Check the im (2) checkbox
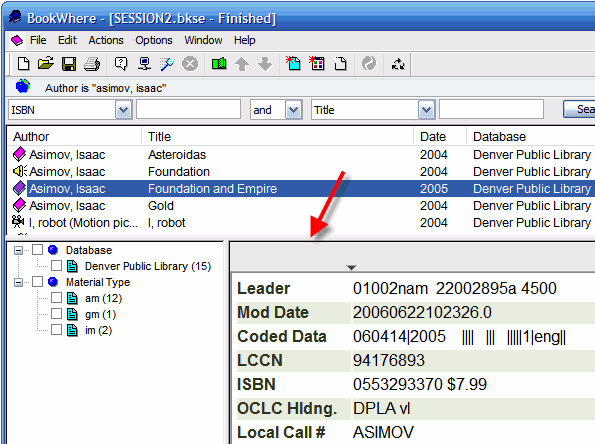595x444 pixels. click(x=57, y=330)
